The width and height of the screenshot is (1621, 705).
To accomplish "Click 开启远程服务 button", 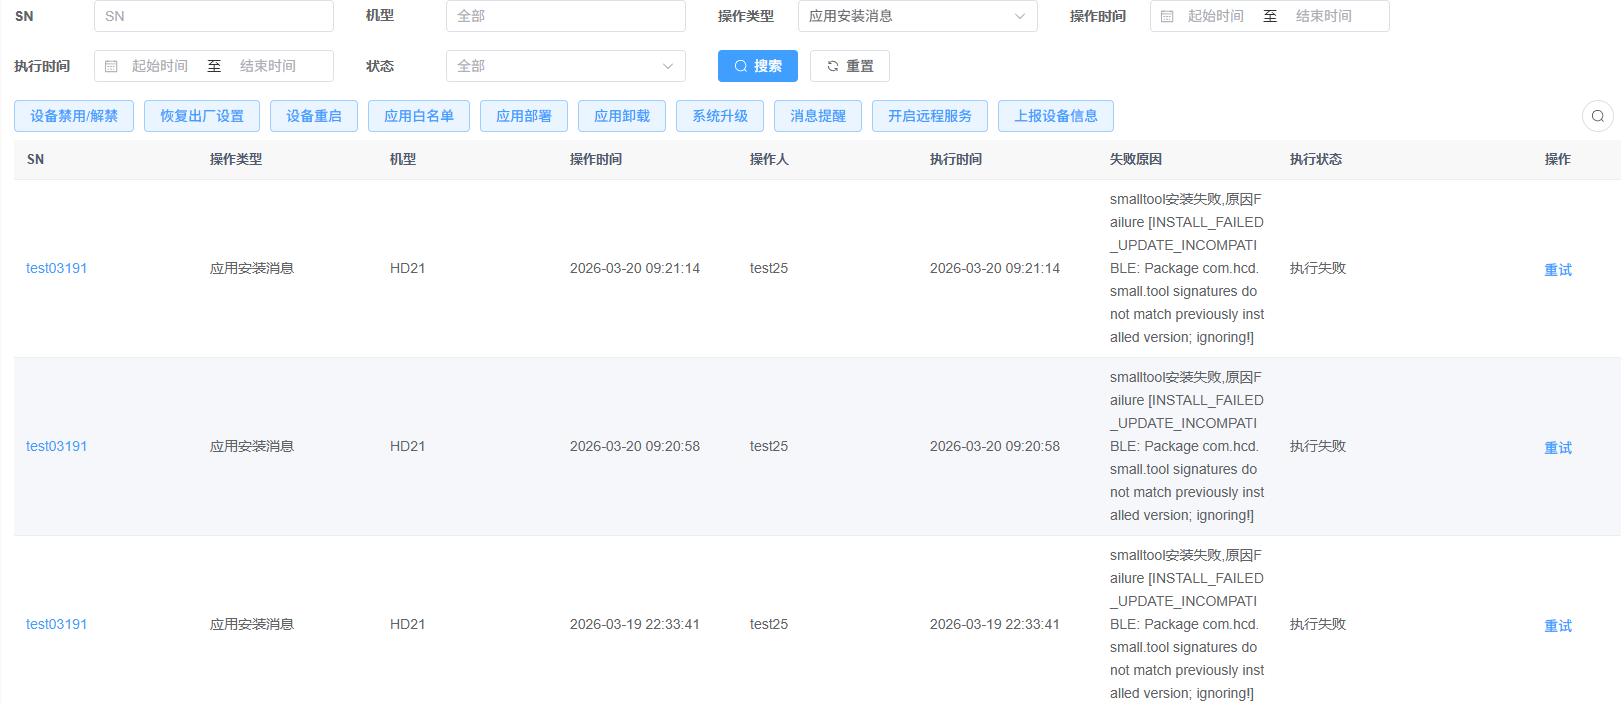I will [x=930, y=116].
